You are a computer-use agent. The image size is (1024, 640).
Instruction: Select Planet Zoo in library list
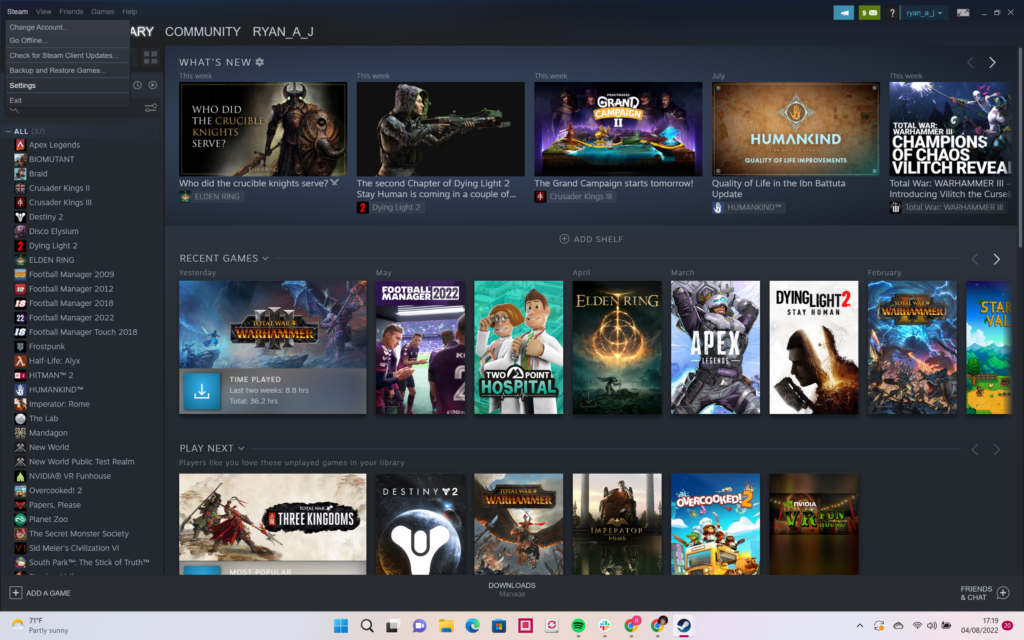[48, 519]
